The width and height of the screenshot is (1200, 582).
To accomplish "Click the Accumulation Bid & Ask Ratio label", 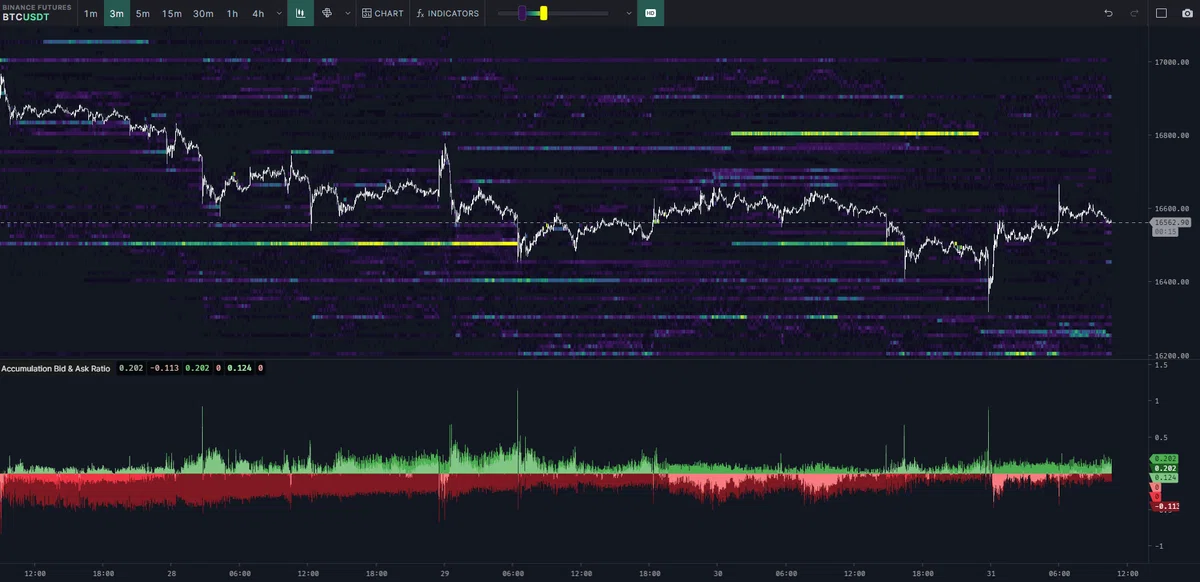I will tap(55, 368).
